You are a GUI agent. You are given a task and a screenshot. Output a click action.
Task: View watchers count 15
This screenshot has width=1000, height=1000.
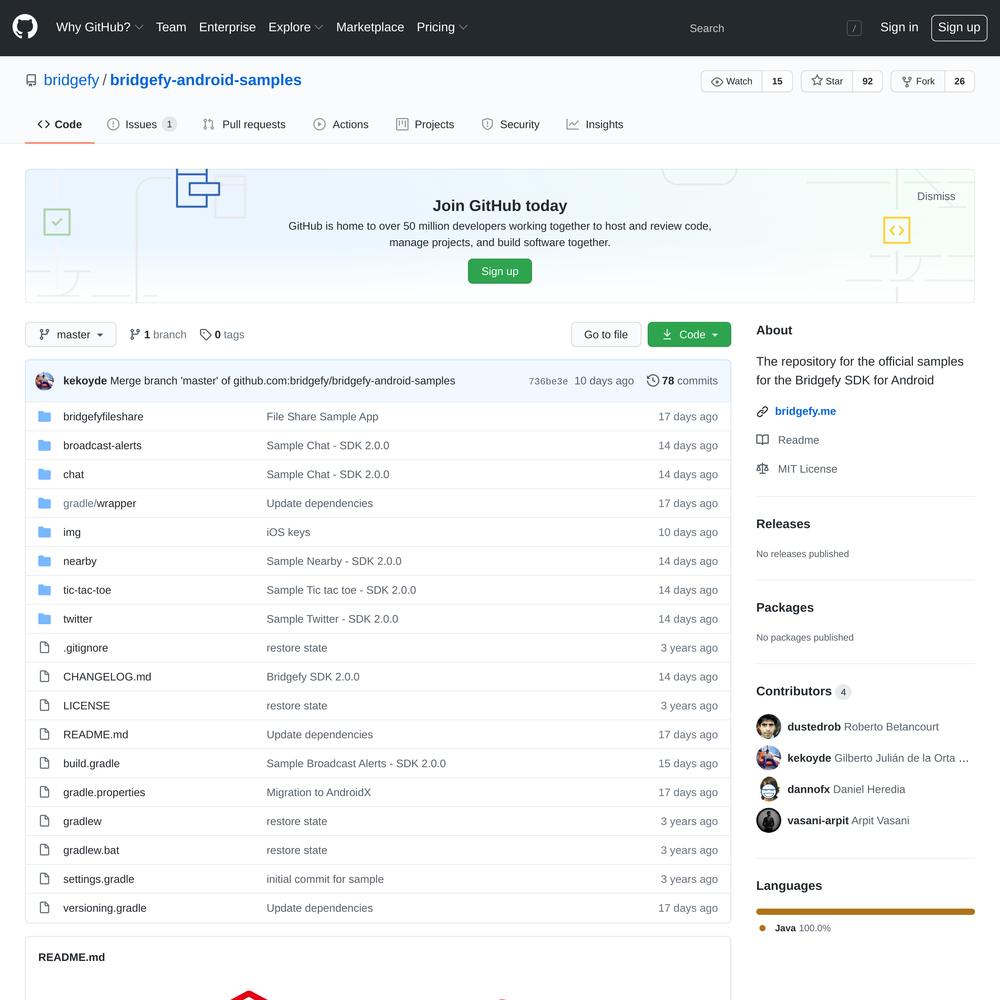(x=777, y=81)
